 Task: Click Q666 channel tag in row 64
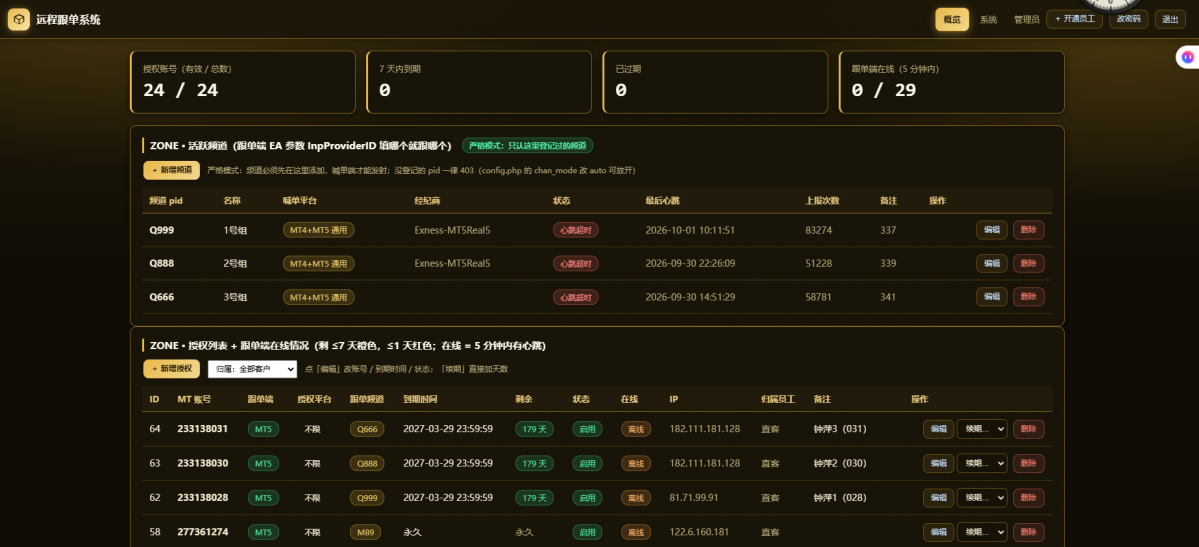367,429
